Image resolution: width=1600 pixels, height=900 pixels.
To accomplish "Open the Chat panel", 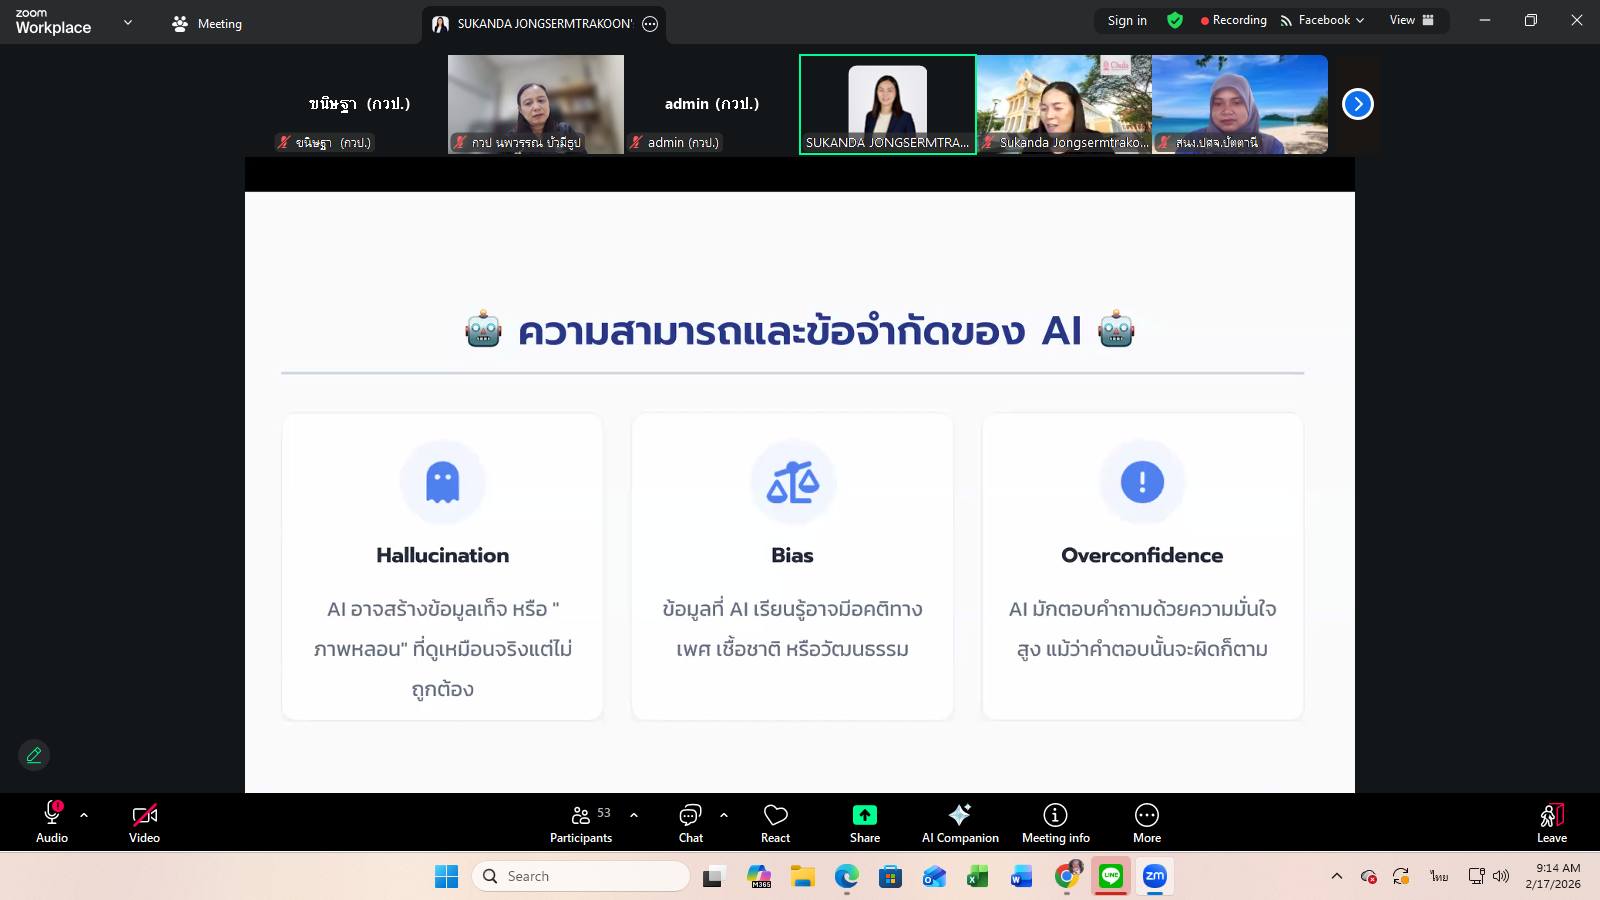I will click(690, 823).
